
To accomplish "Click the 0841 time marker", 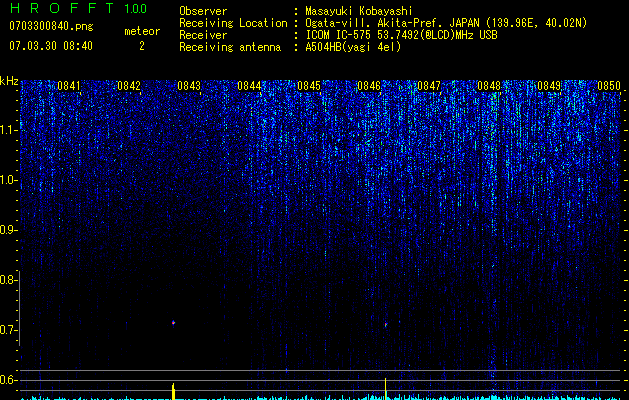I will tap(69, 86).
